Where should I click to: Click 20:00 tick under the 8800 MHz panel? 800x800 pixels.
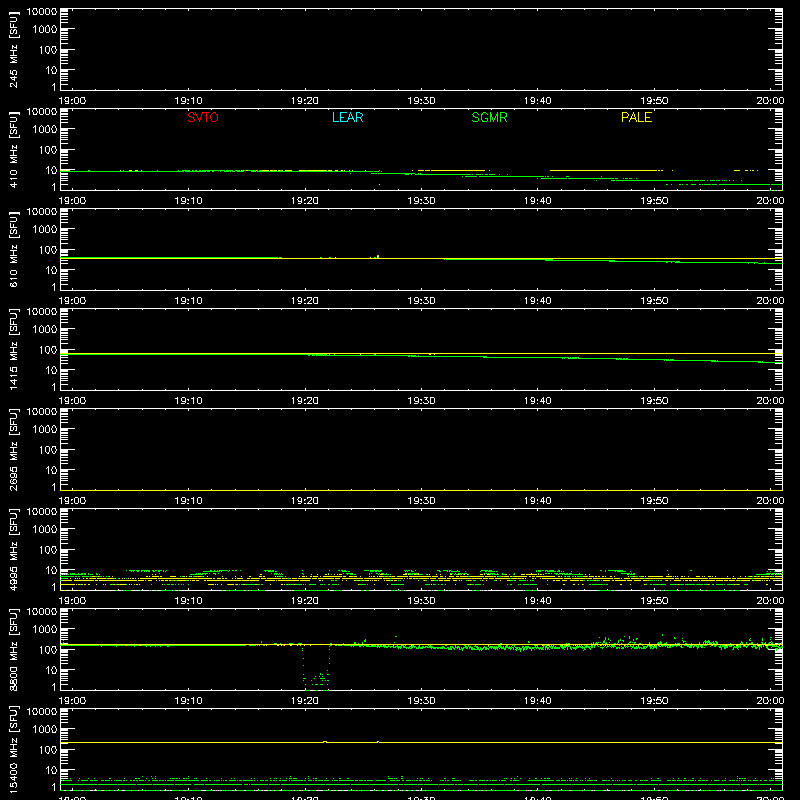pyautogui.click(x=770, y=701)
